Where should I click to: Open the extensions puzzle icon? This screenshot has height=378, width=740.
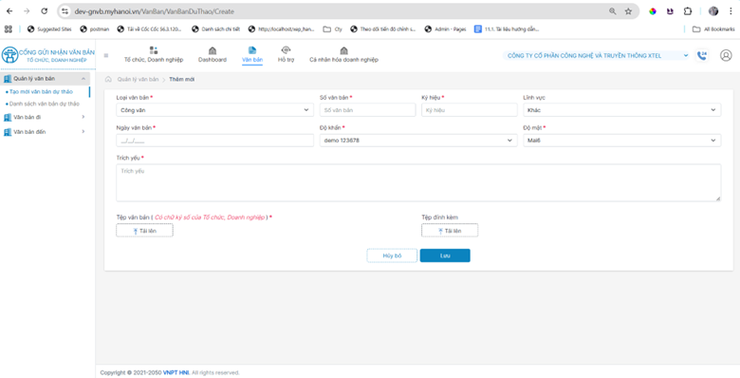click(x=688, y=11)
